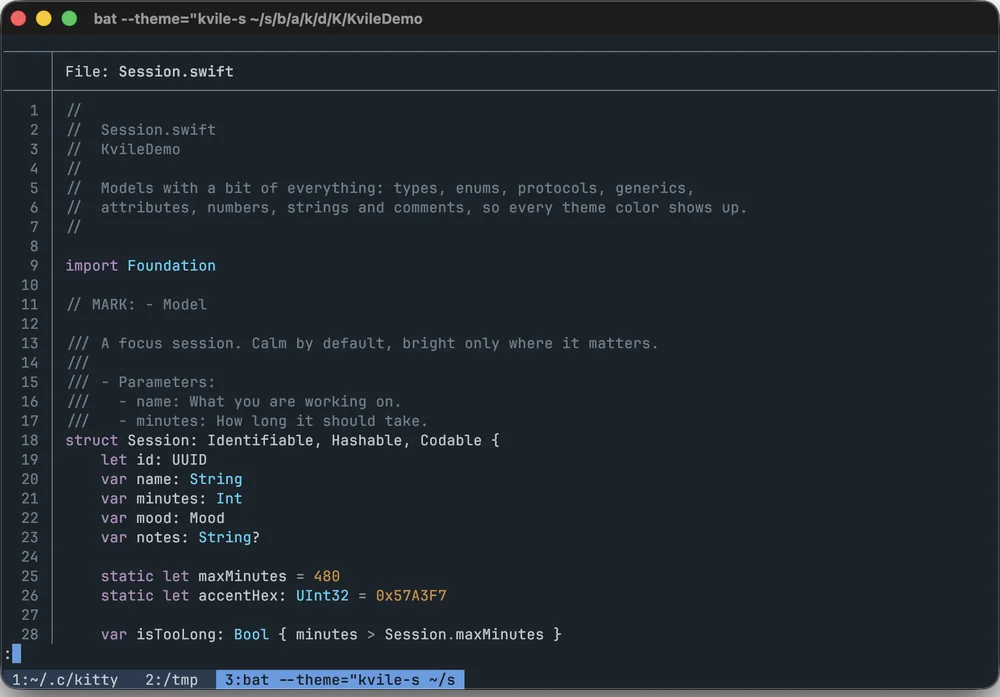Click the "// Session.swift" comment on line 2

click(x=141, y=130)
